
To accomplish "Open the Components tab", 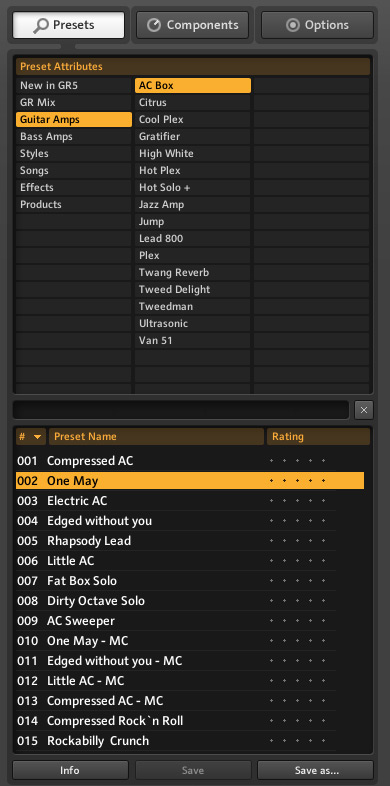I will tap(192, 25).
